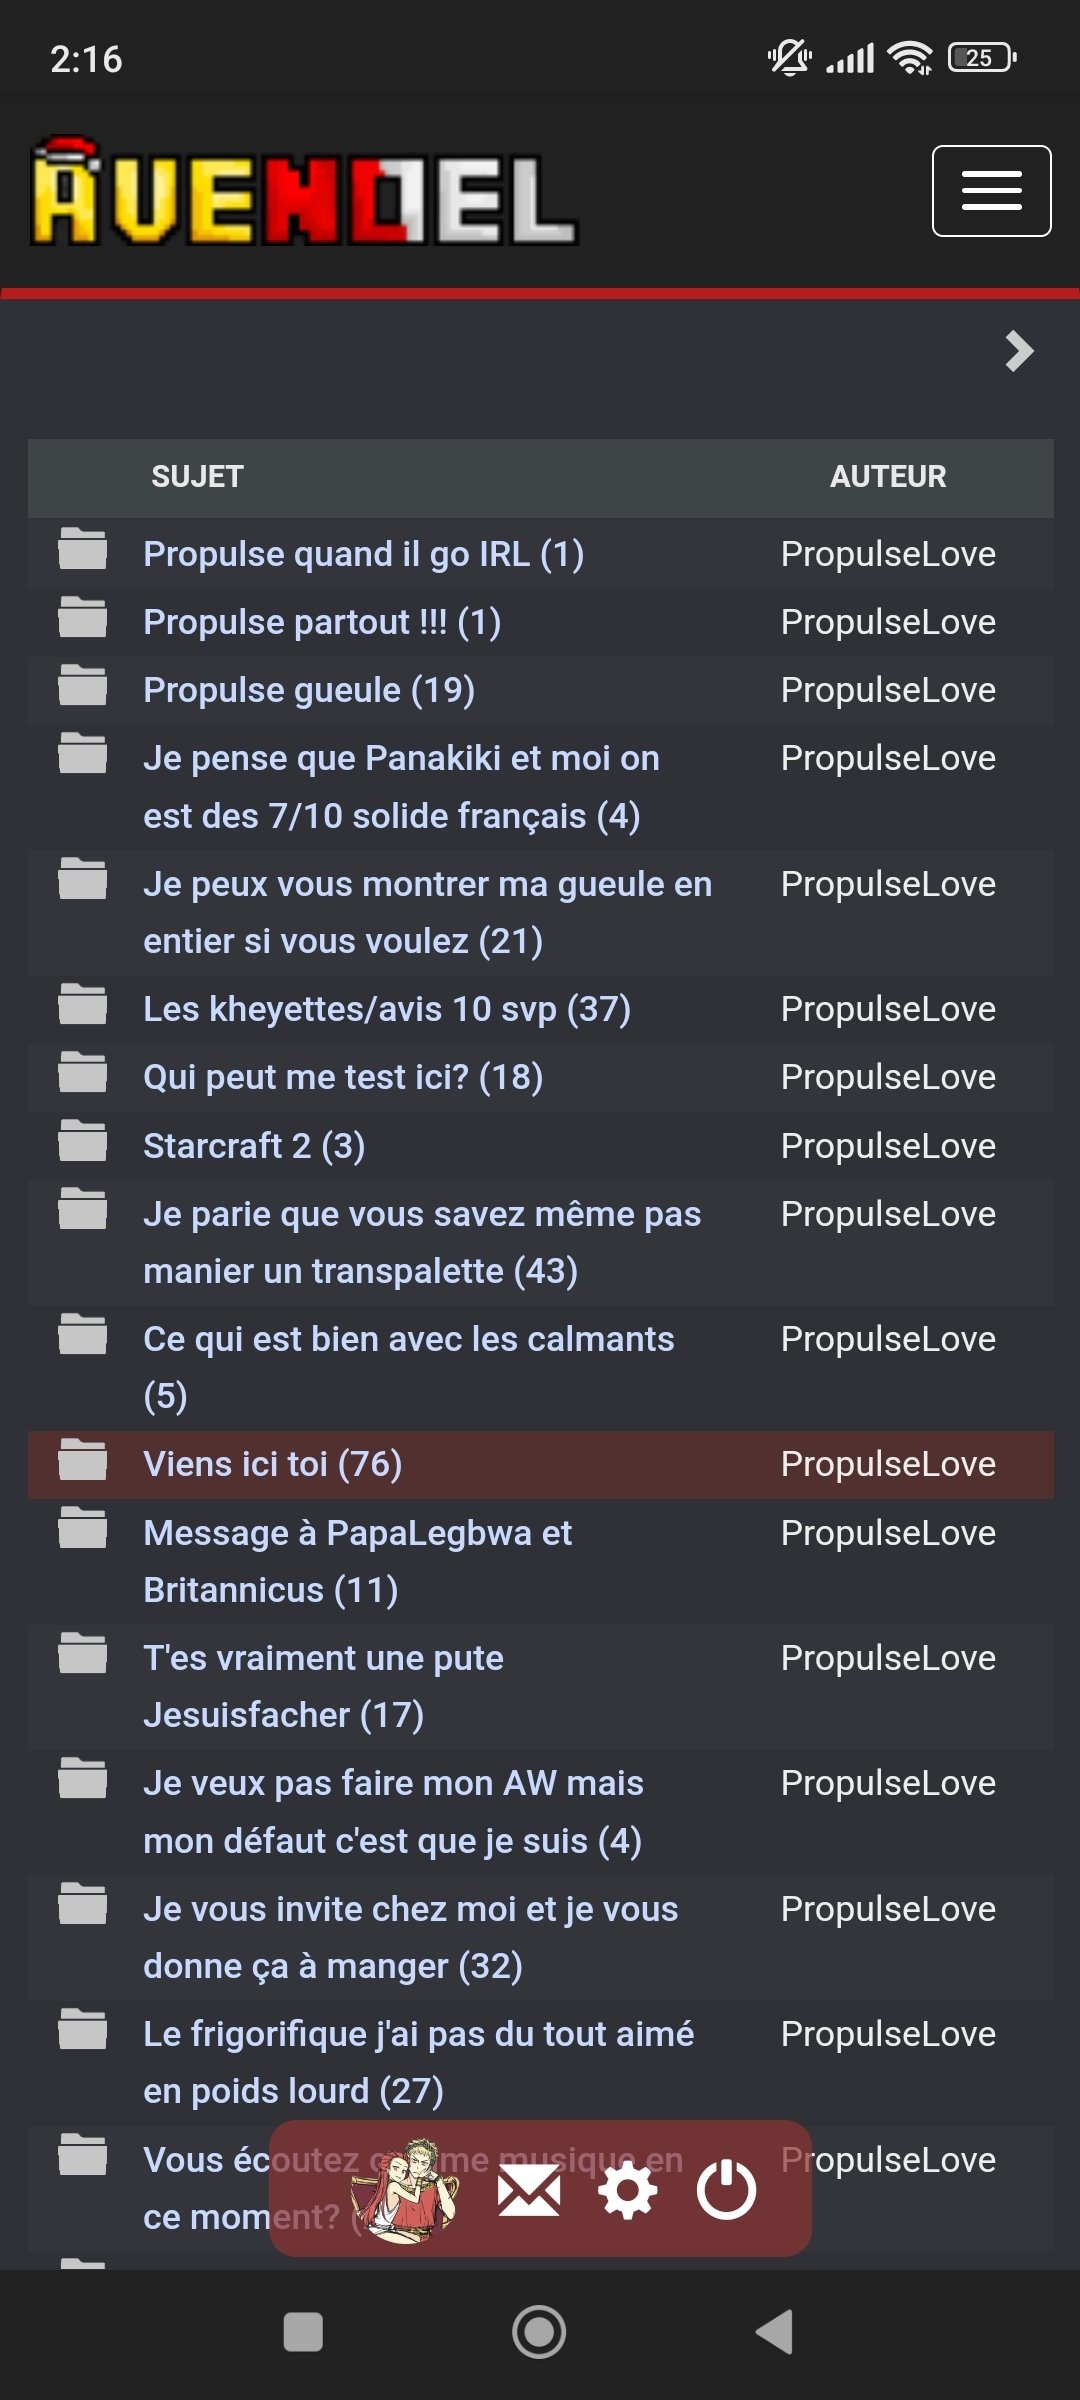The image size is (1080, 2400).
Task: Open topic Ce qui est bien avec les calmants
Action: coord(409,1367)
